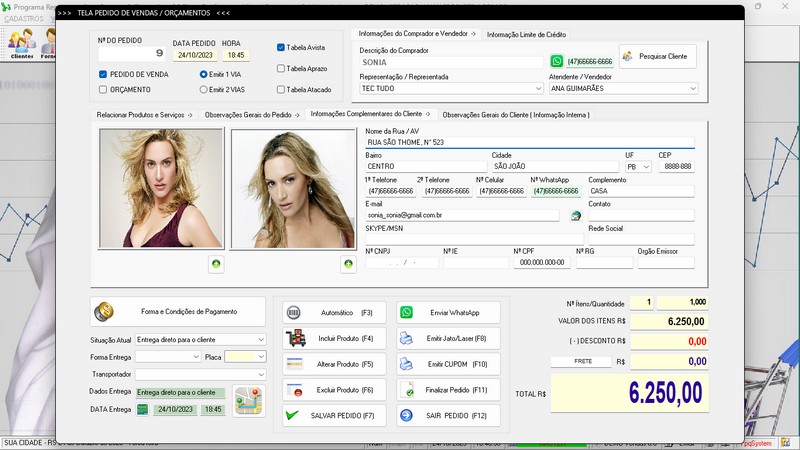Check the Tabela Aprazo option
The width and height of the screenshot is (800, 450).
[x=281, y=69]
